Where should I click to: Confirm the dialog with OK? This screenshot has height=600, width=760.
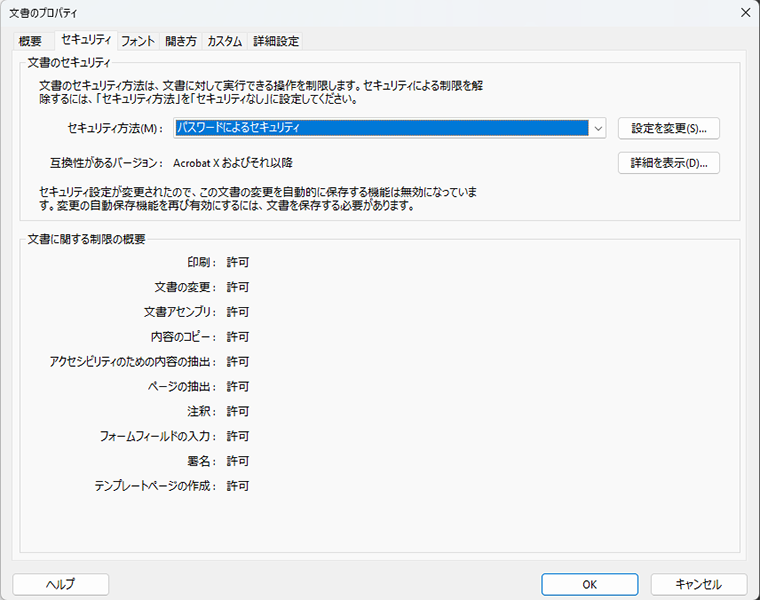590,584
